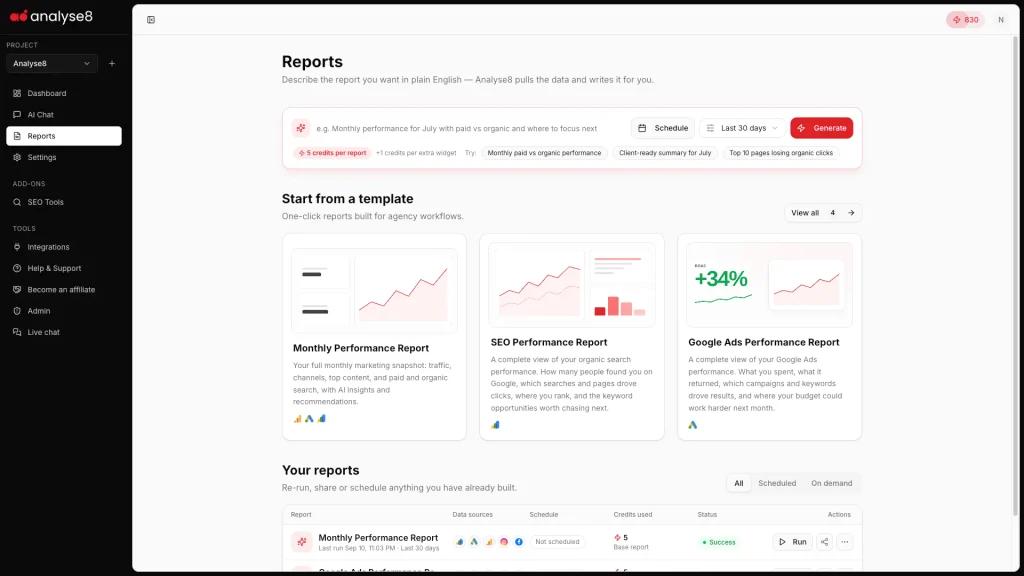Open the Last 30 days dropdown

742,128
